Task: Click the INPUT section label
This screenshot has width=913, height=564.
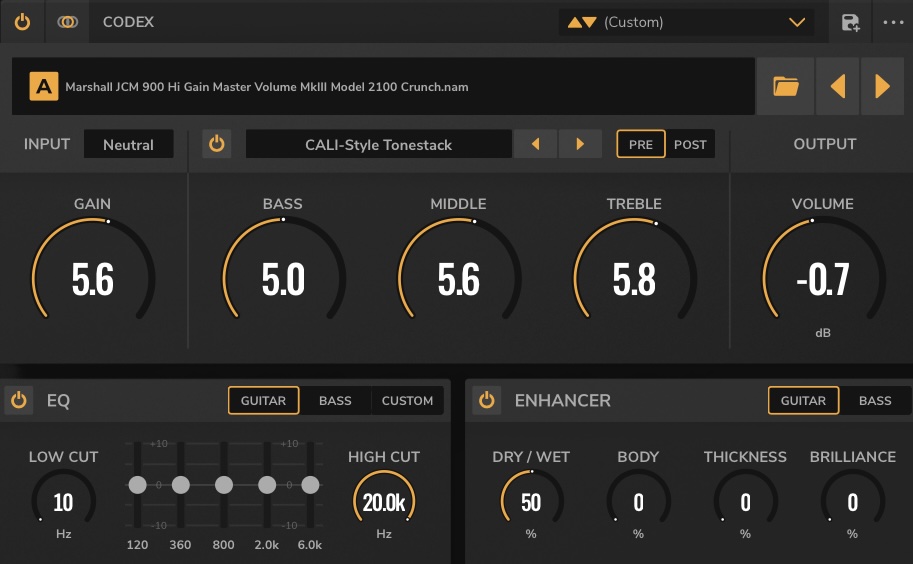Action: (47, 144)
